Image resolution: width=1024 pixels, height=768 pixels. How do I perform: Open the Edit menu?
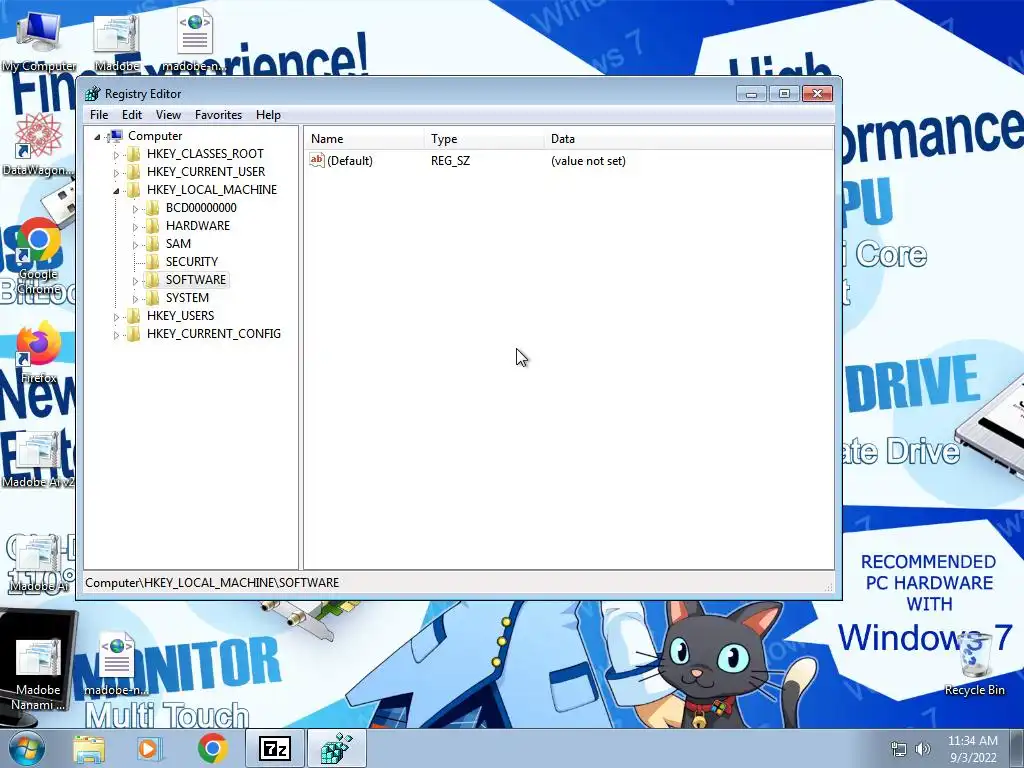132,115
